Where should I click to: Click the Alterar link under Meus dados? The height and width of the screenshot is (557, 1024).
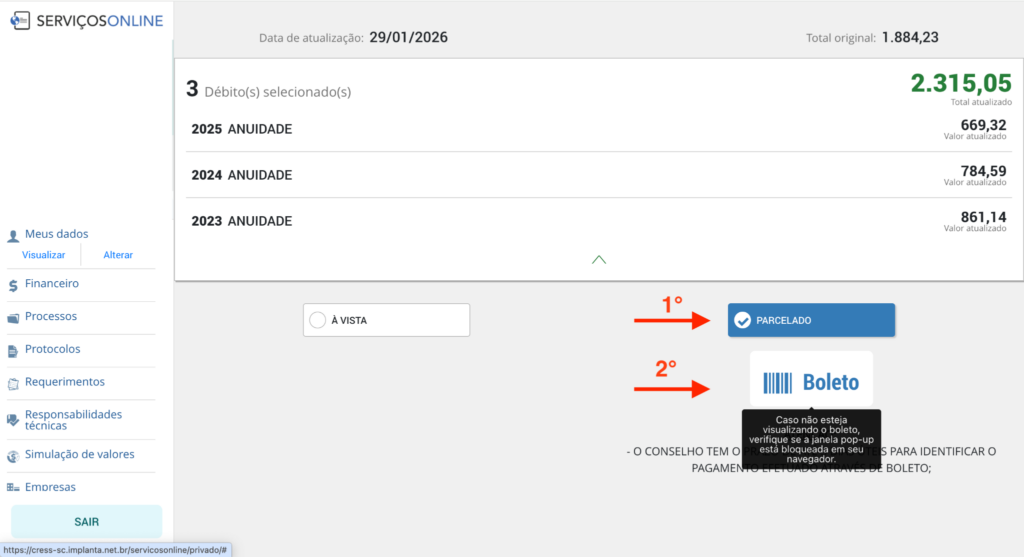[x=118, y=255]
